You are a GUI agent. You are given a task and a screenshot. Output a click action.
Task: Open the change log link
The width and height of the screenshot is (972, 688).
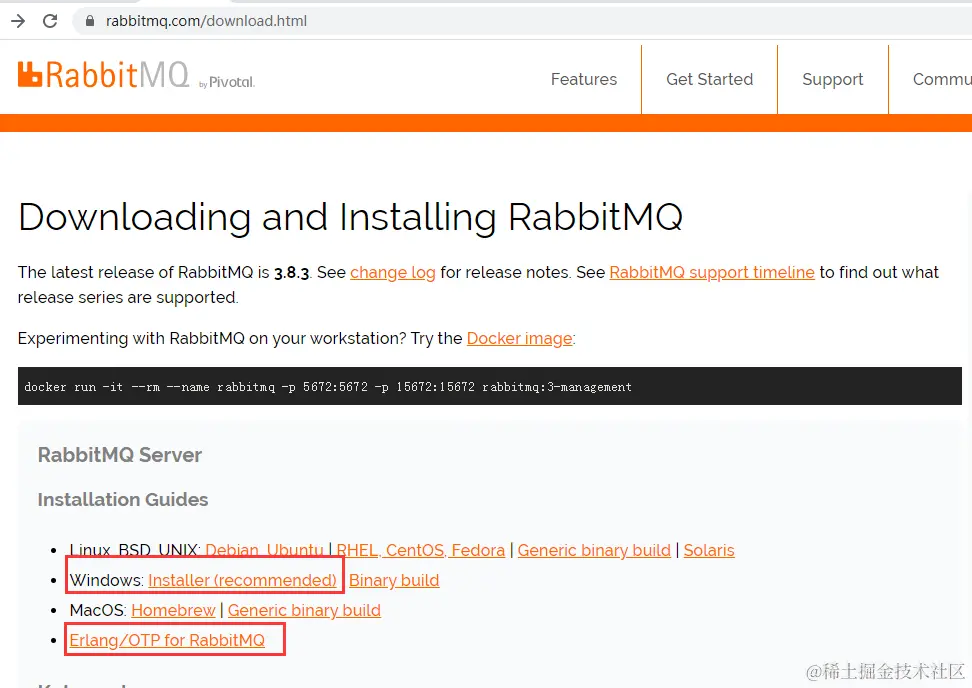[392, 273]
